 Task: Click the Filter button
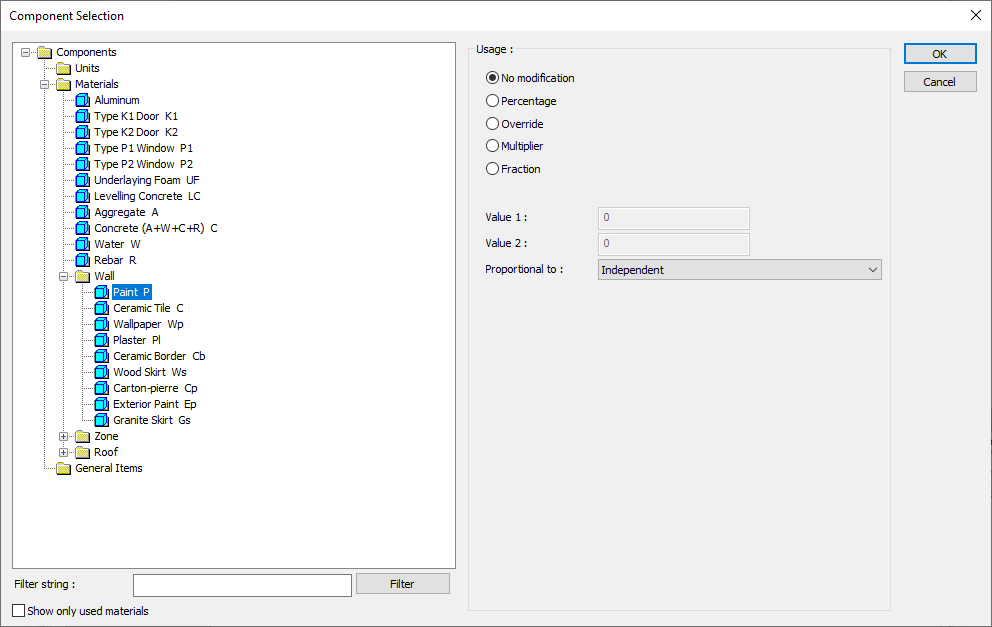(403, 584)
